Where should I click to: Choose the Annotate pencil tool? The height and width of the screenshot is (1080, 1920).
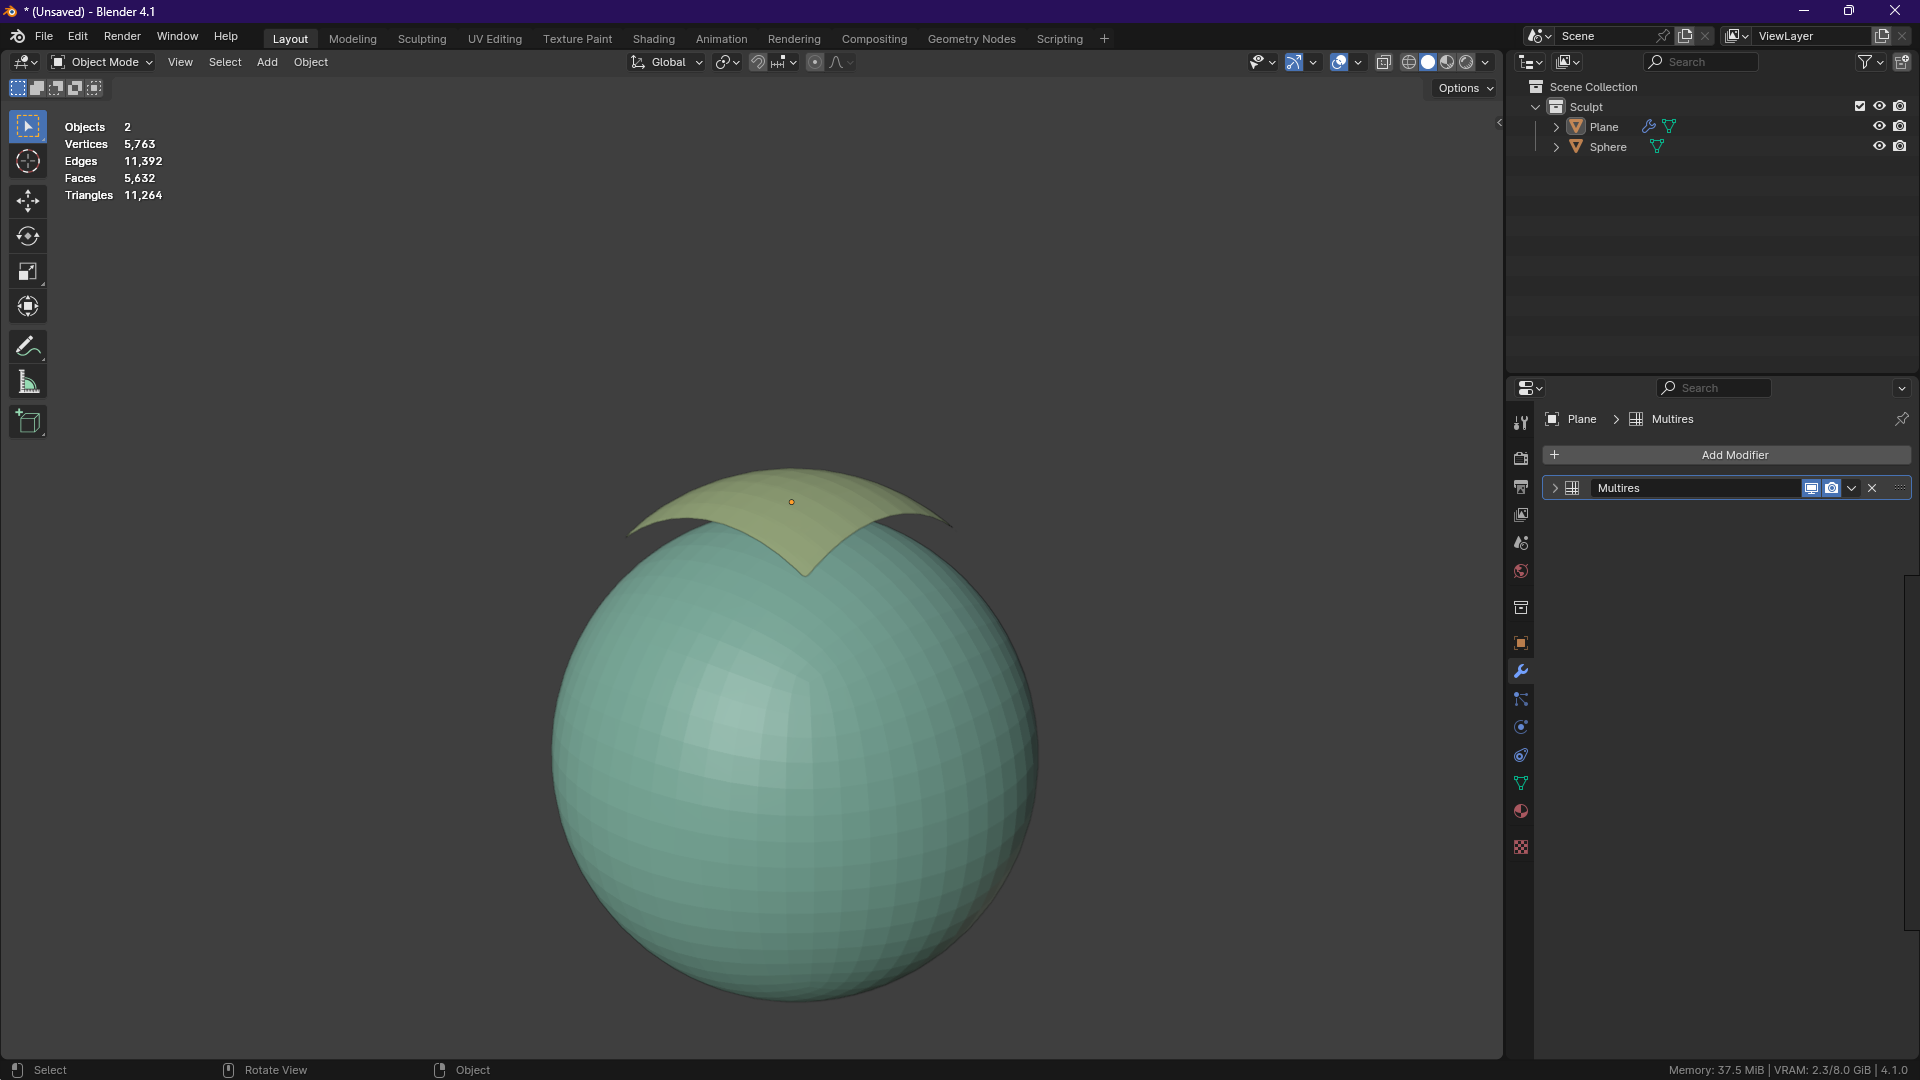28,347
